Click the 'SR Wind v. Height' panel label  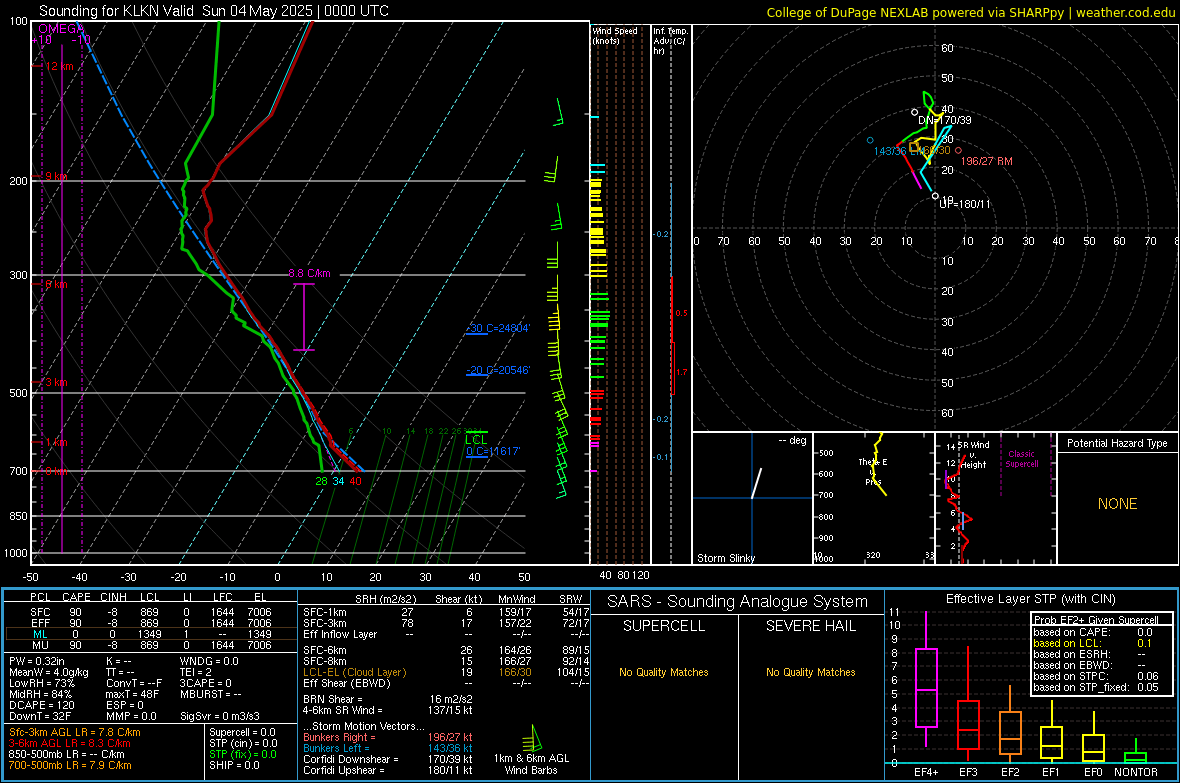tap(973, 455)
